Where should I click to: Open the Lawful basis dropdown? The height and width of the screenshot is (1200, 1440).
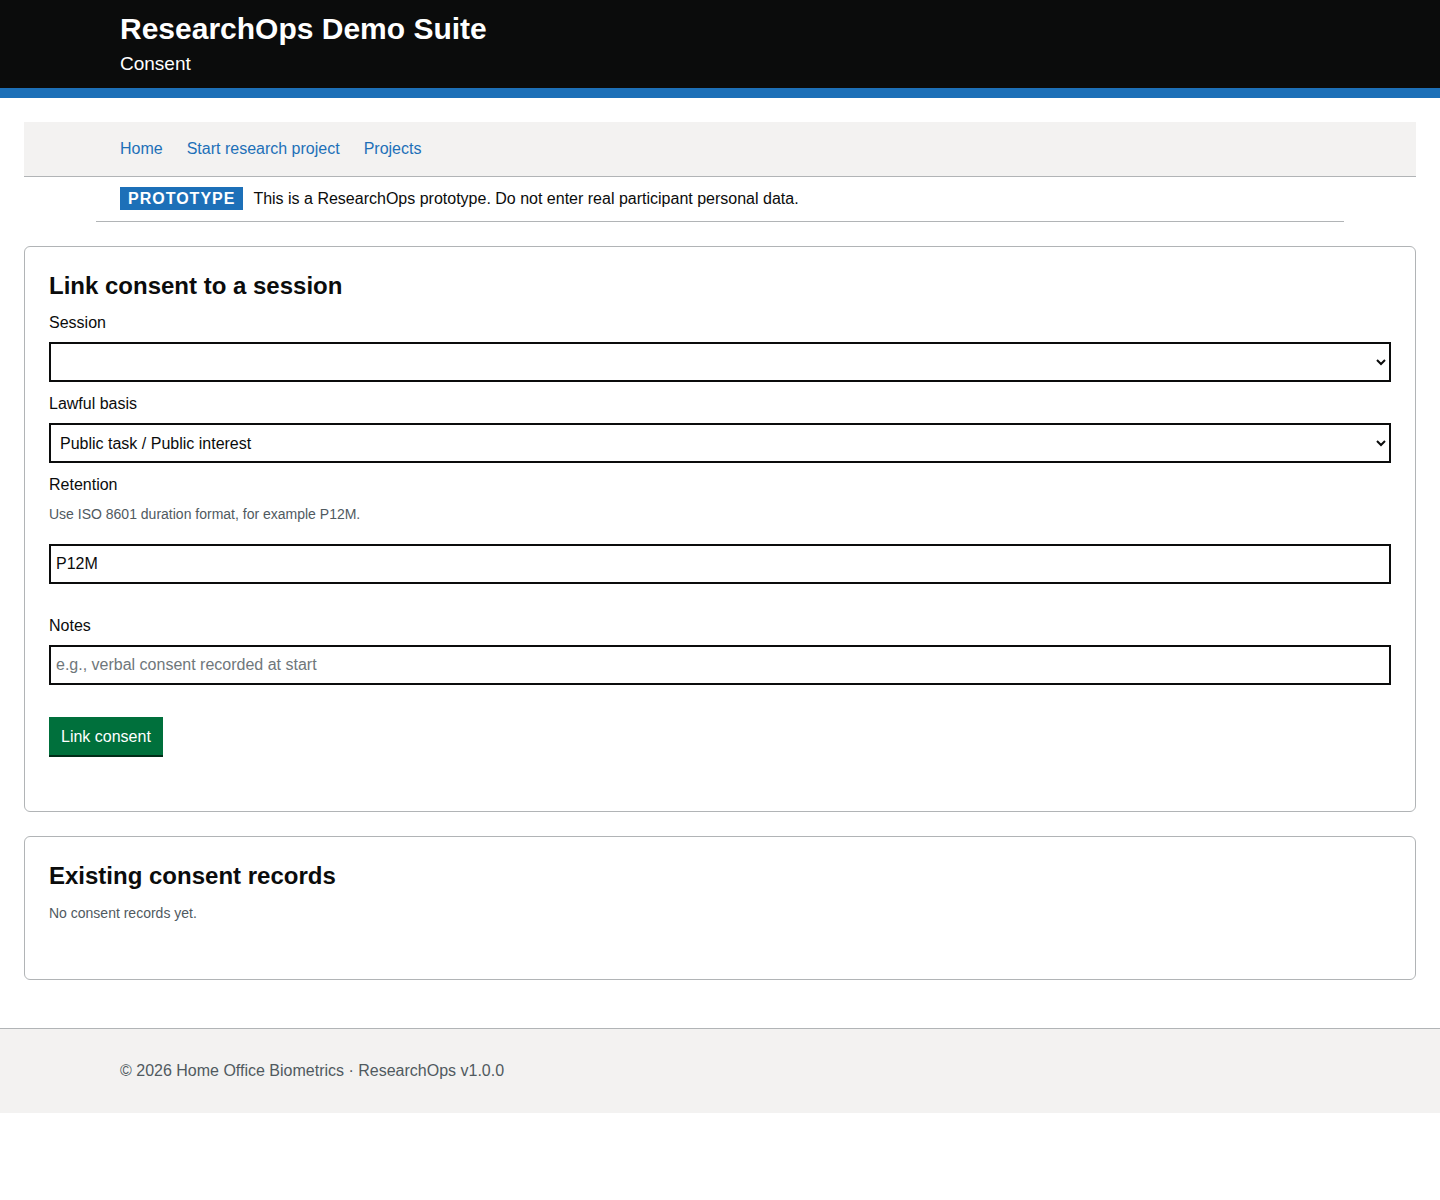[x=719, y=443]
